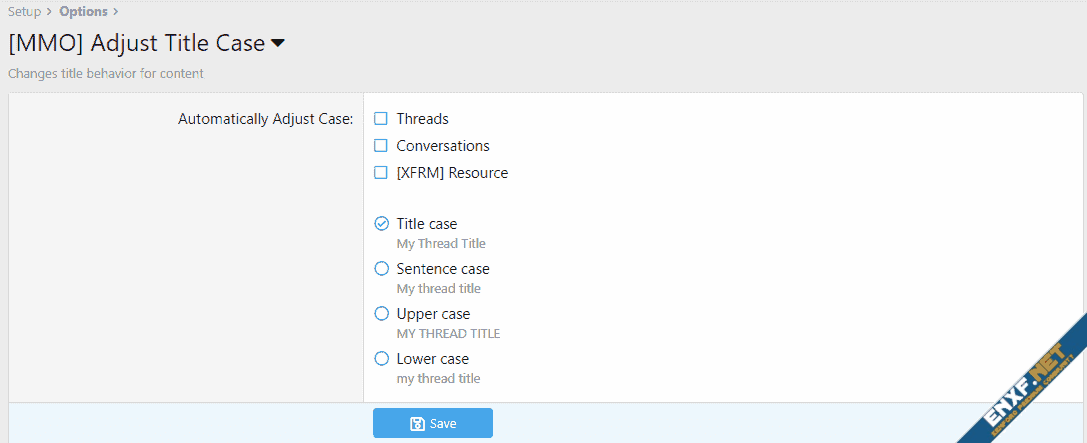Click the Automatically Adjust Case label

(x=265, y=119)
